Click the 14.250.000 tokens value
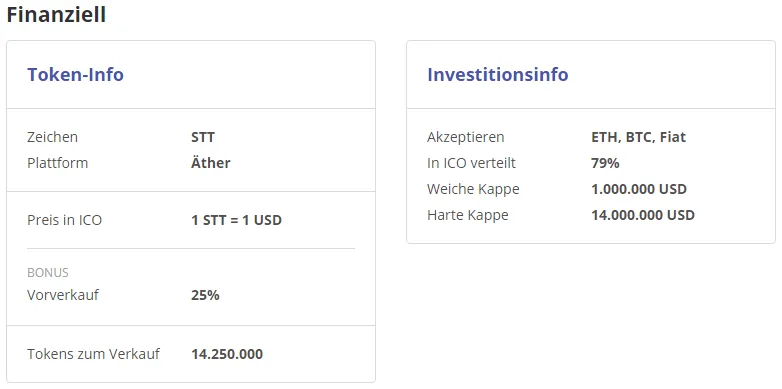 [227, 354]
